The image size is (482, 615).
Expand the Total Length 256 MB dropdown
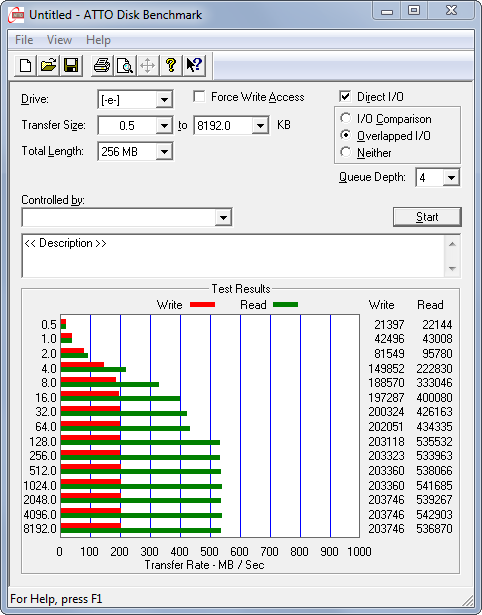point(164,151)
